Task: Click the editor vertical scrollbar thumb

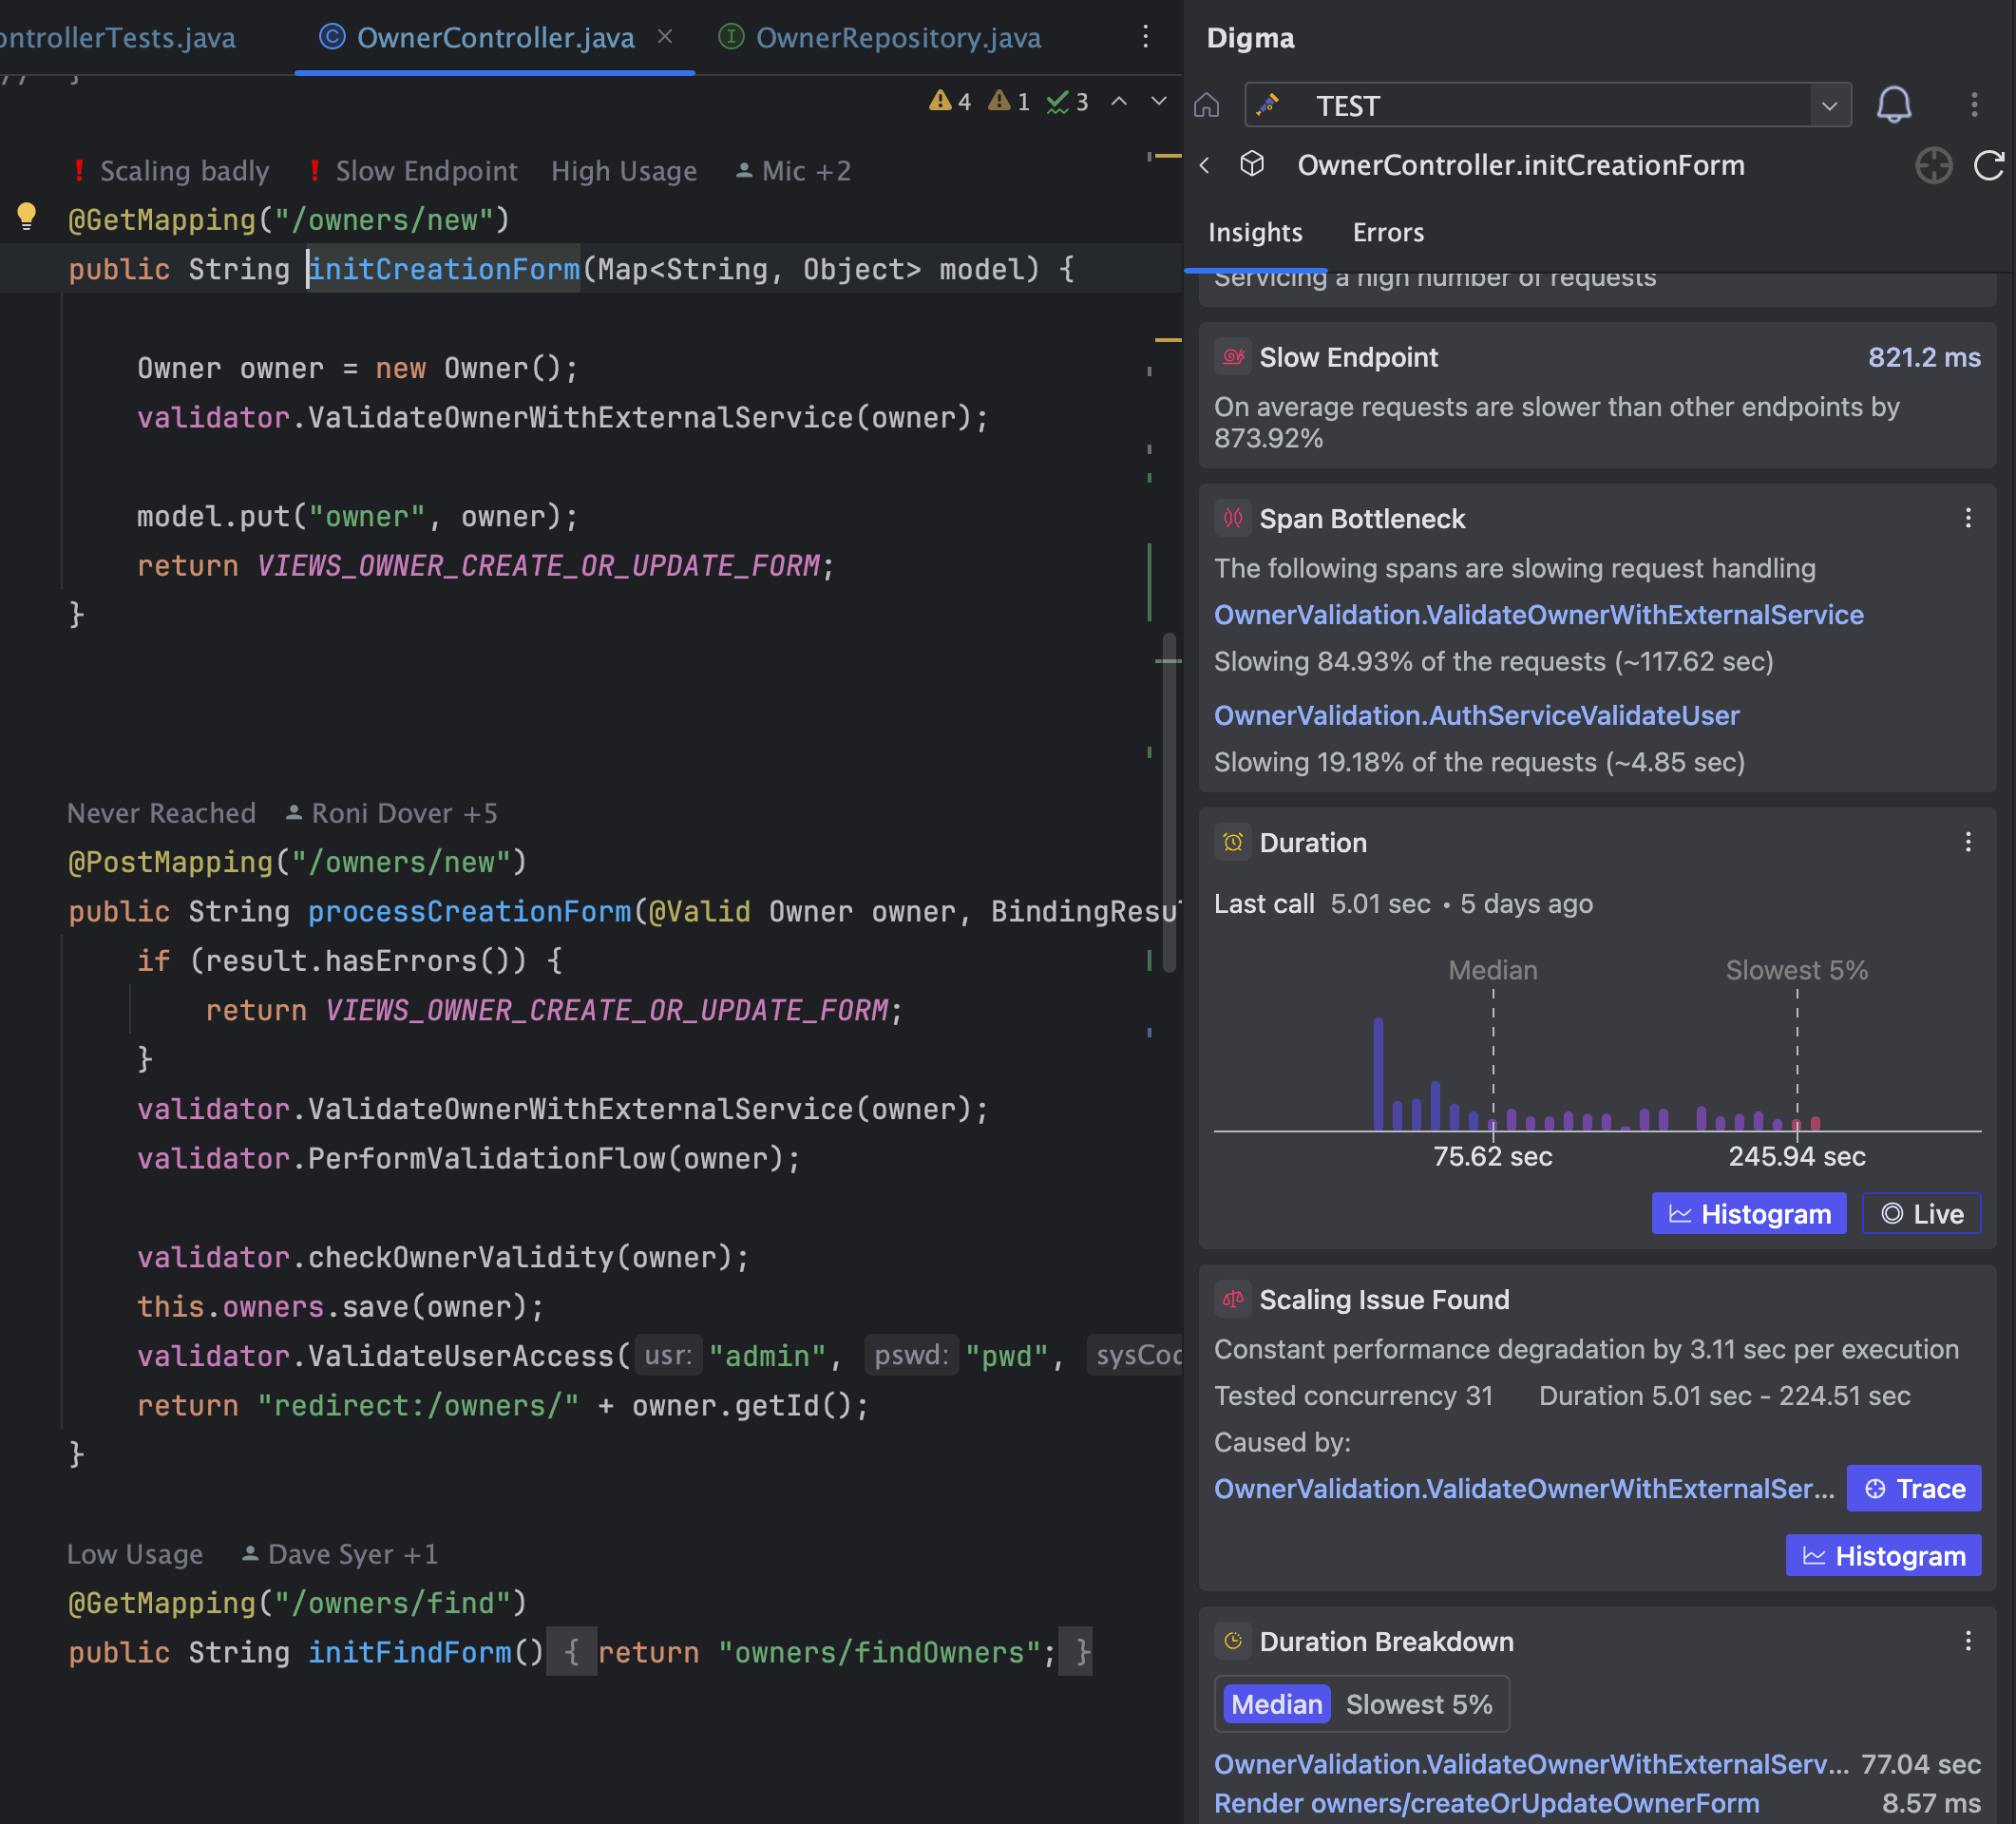Action: point(1169,803)
